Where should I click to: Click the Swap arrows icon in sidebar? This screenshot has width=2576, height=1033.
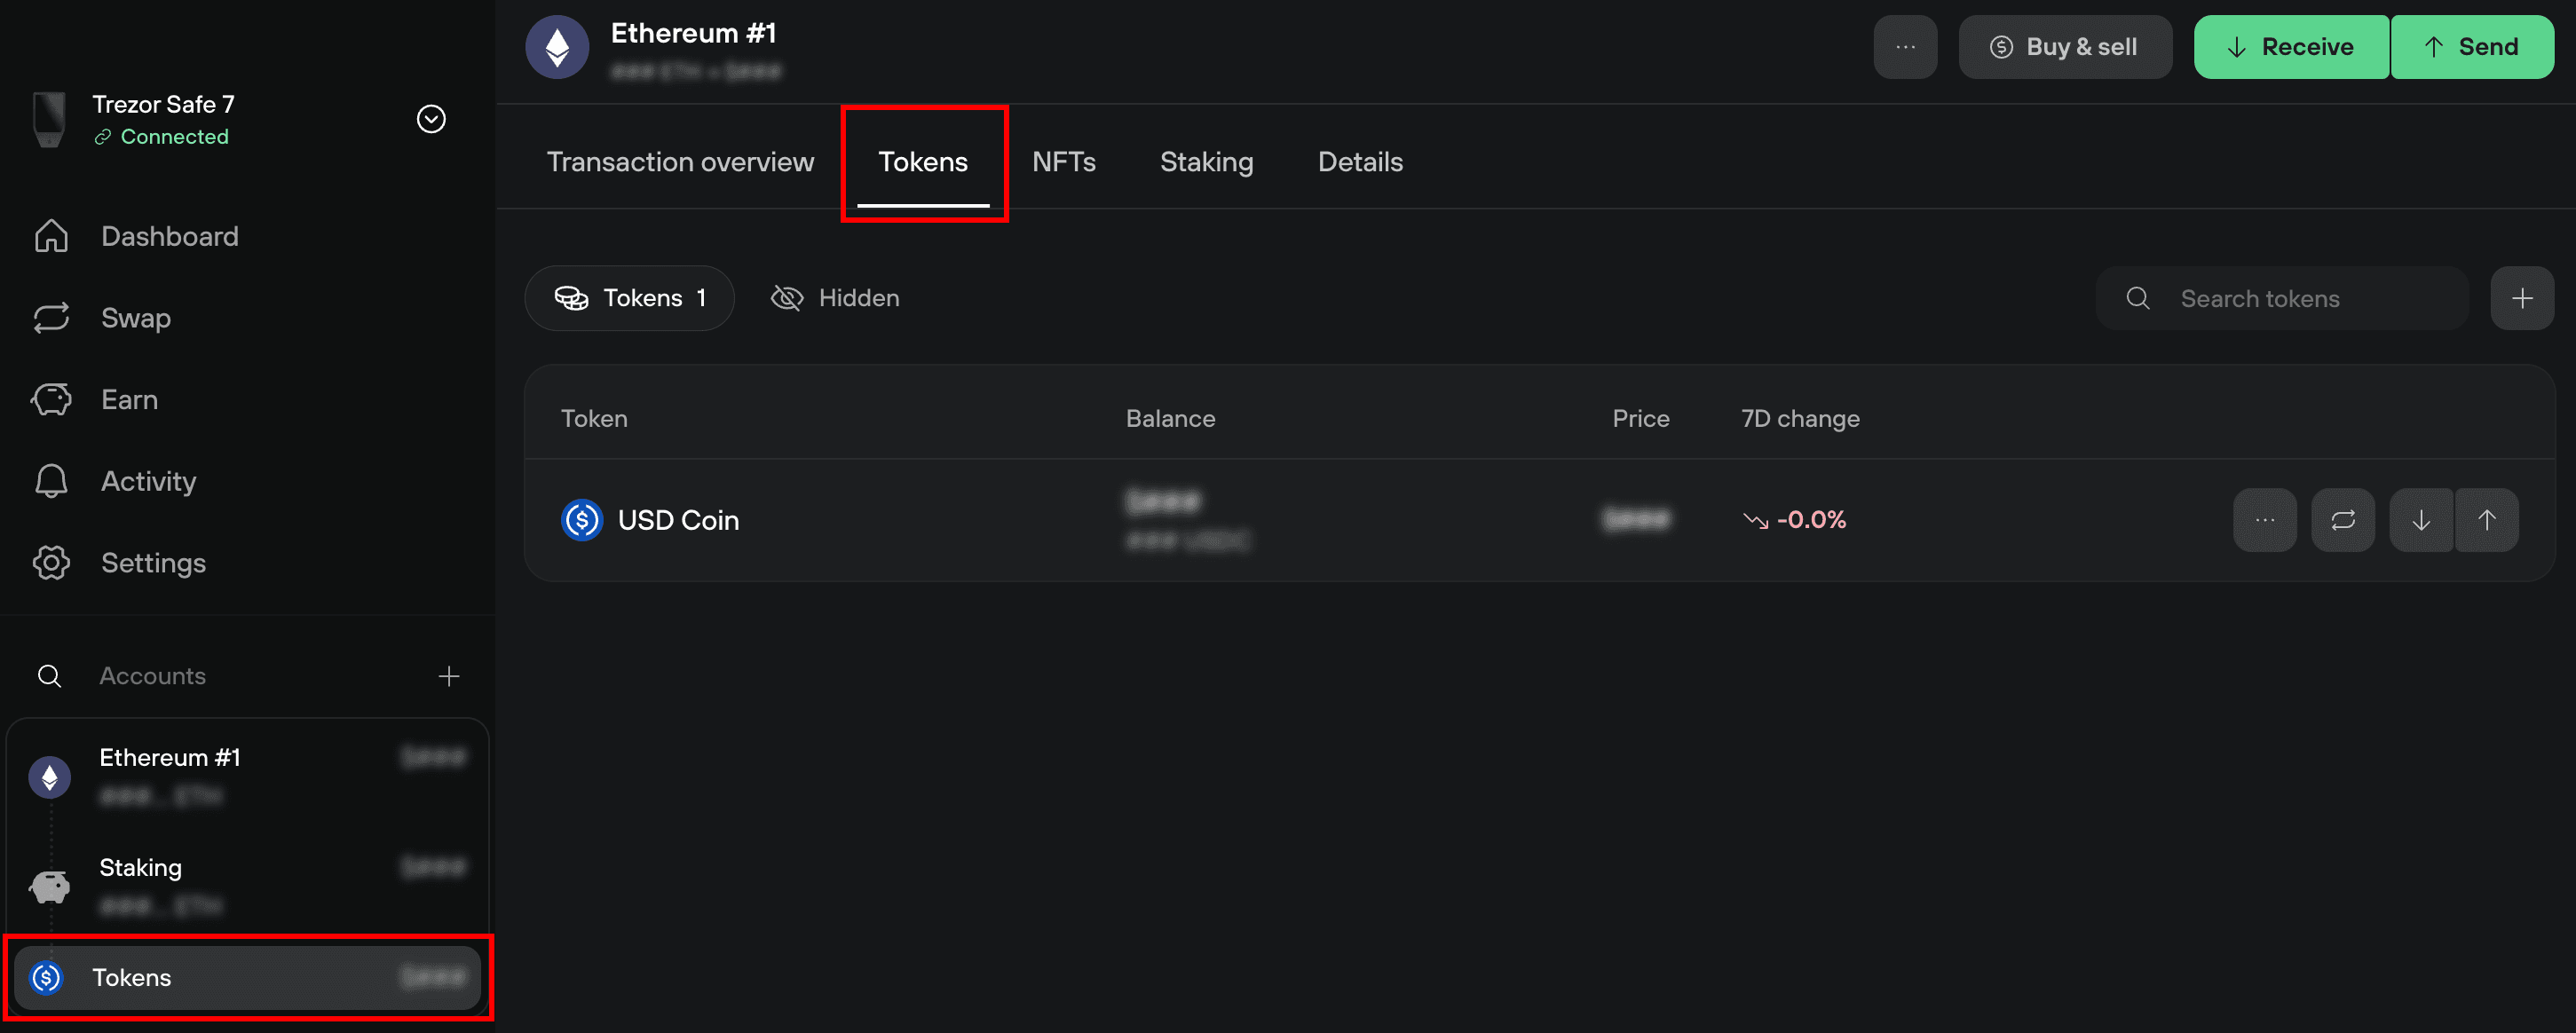point(51,318)
